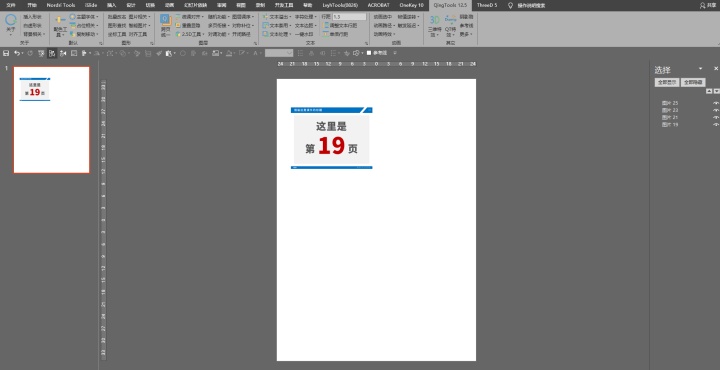
Task: Select 图片 19 in the selection pane
Action: [670, 124]
